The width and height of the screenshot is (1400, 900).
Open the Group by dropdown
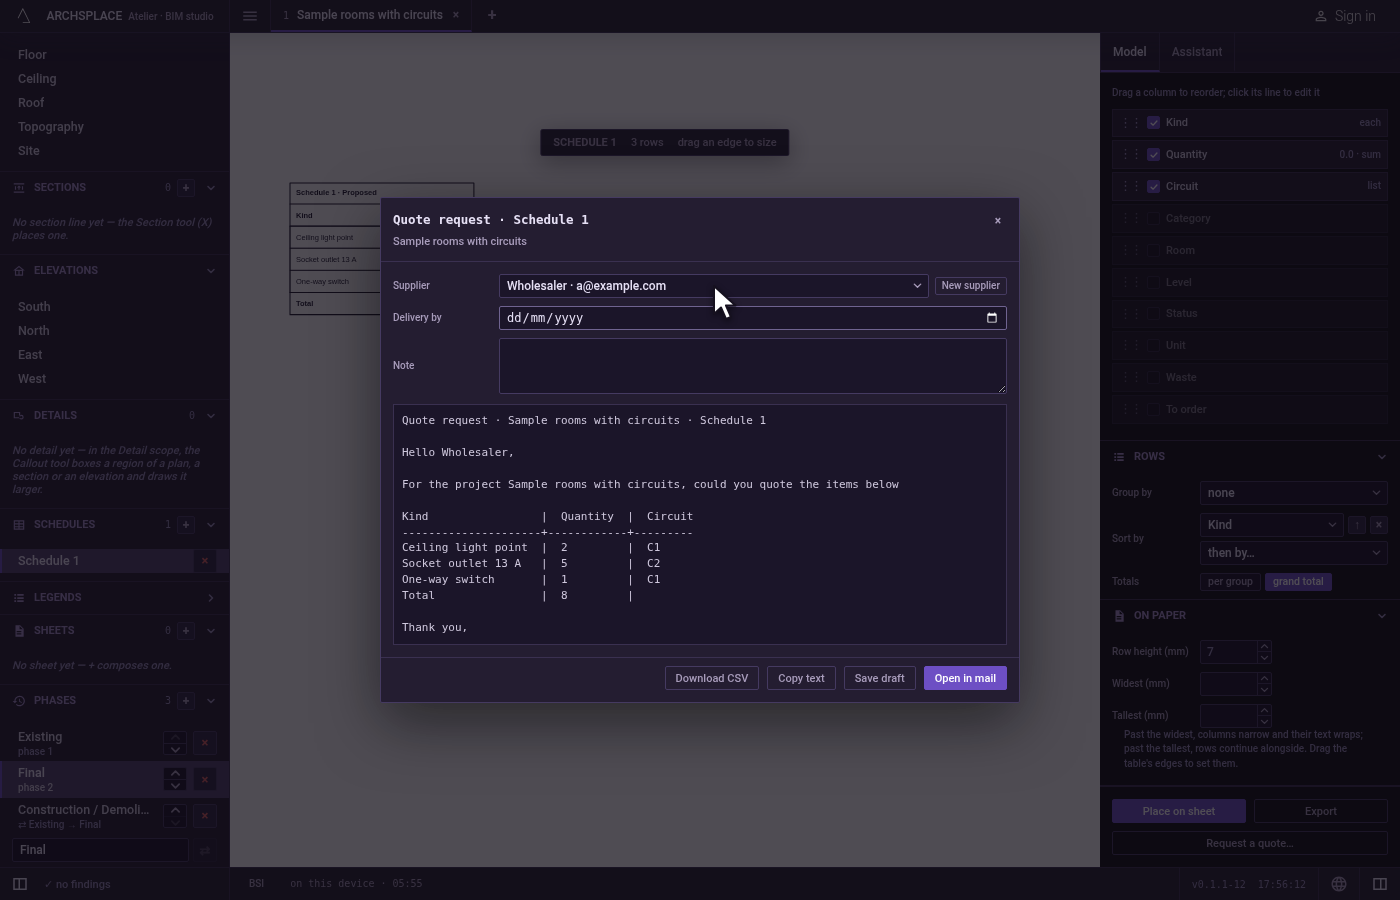1293,493
